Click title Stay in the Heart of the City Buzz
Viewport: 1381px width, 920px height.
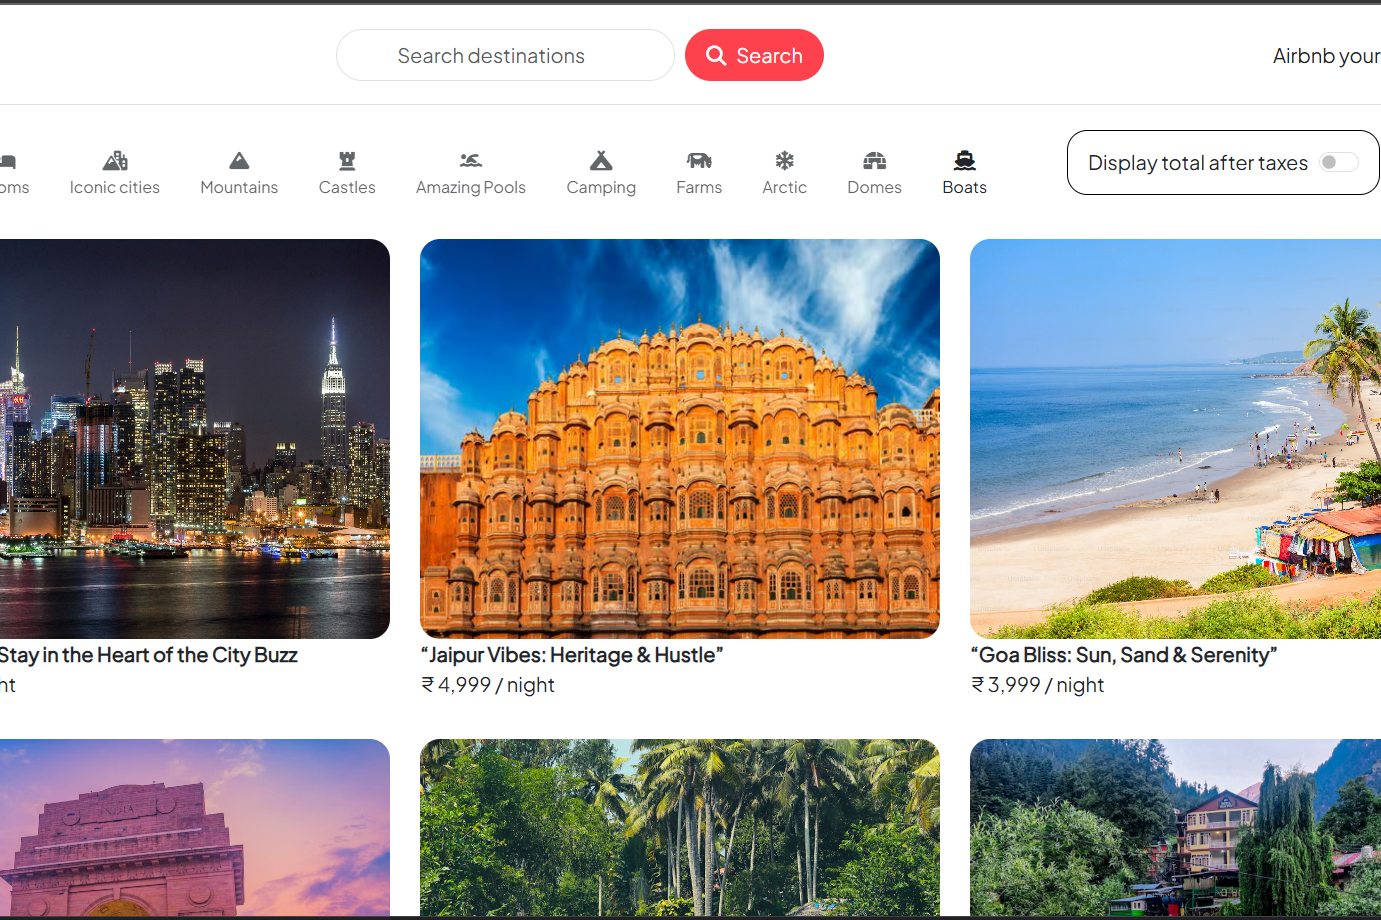coord(149,655)
